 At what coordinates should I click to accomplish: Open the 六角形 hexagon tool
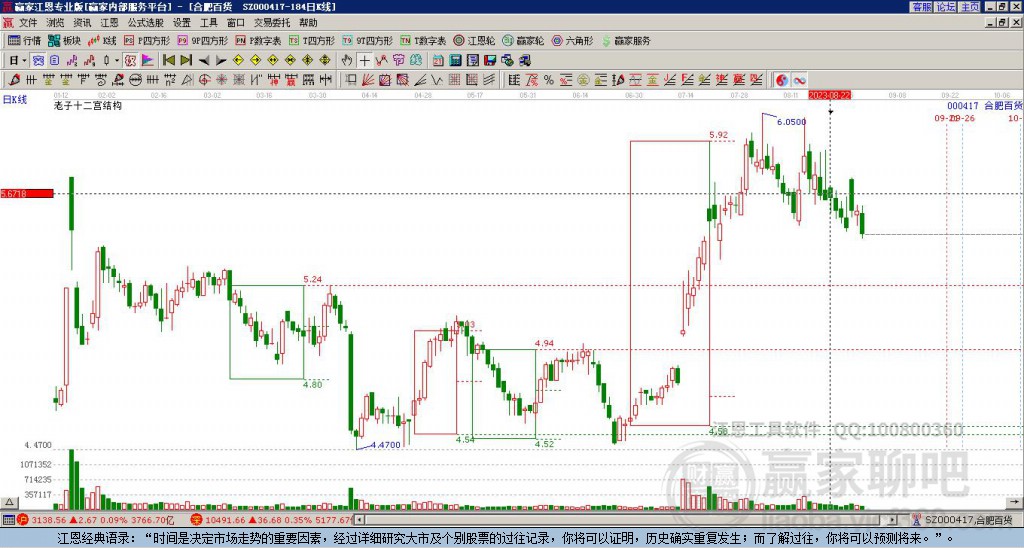pyautogui.click(x=573, y=40)
